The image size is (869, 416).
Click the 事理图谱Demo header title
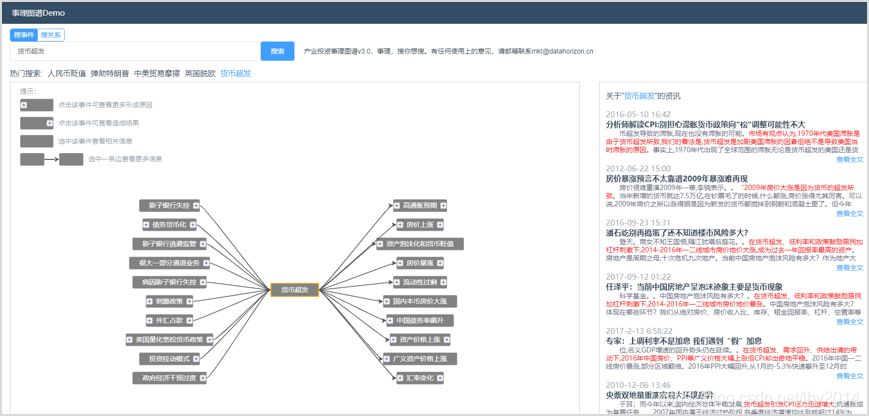[x=38, y=12]
